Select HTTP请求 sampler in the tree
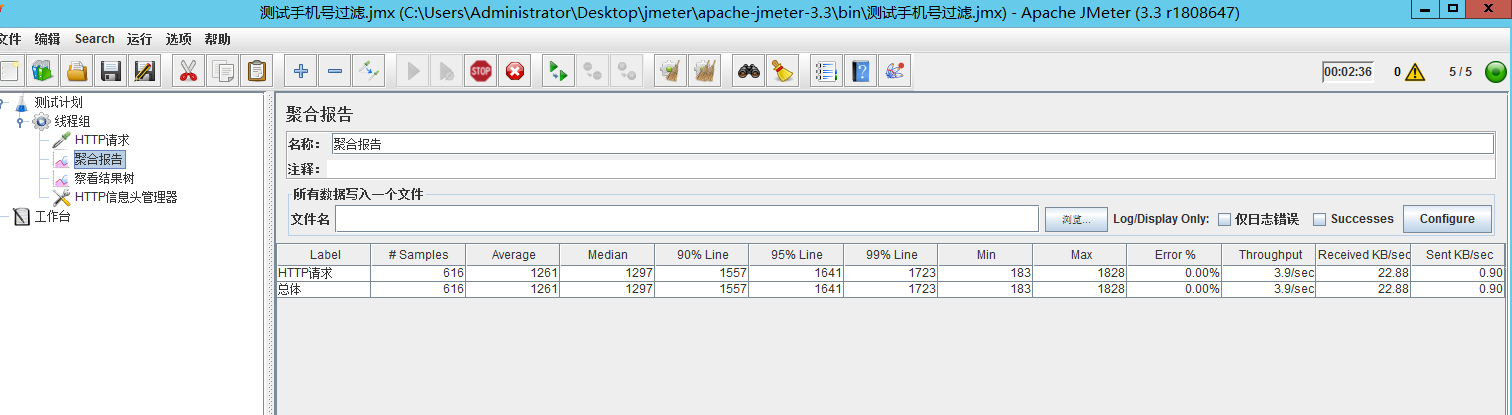Viewport: 1512px width, 415px height. (x=102, y=140)
